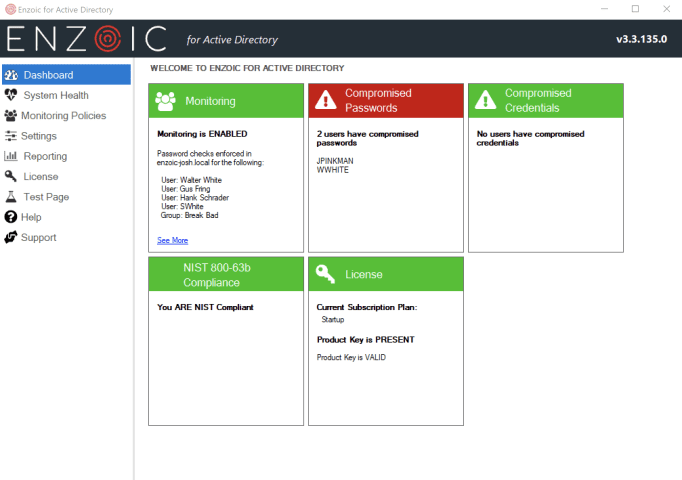Click the NIST 800-63b Compliance header

pos(225,274)
